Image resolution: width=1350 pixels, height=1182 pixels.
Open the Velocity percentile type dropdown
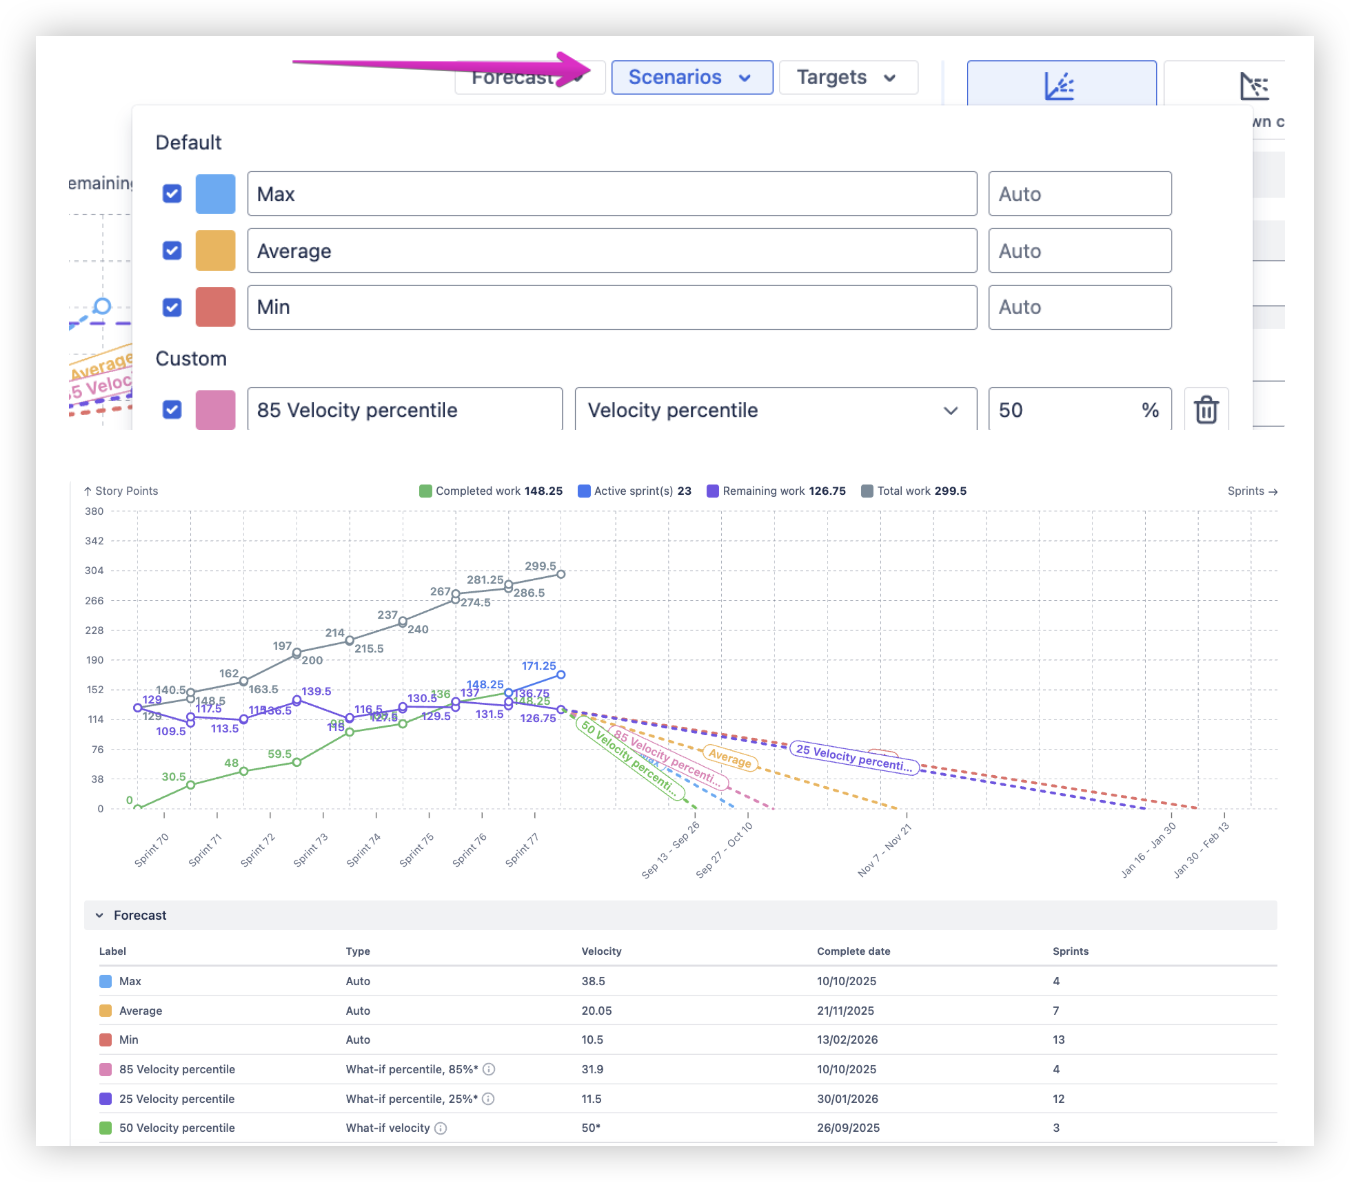pos(776,410)
